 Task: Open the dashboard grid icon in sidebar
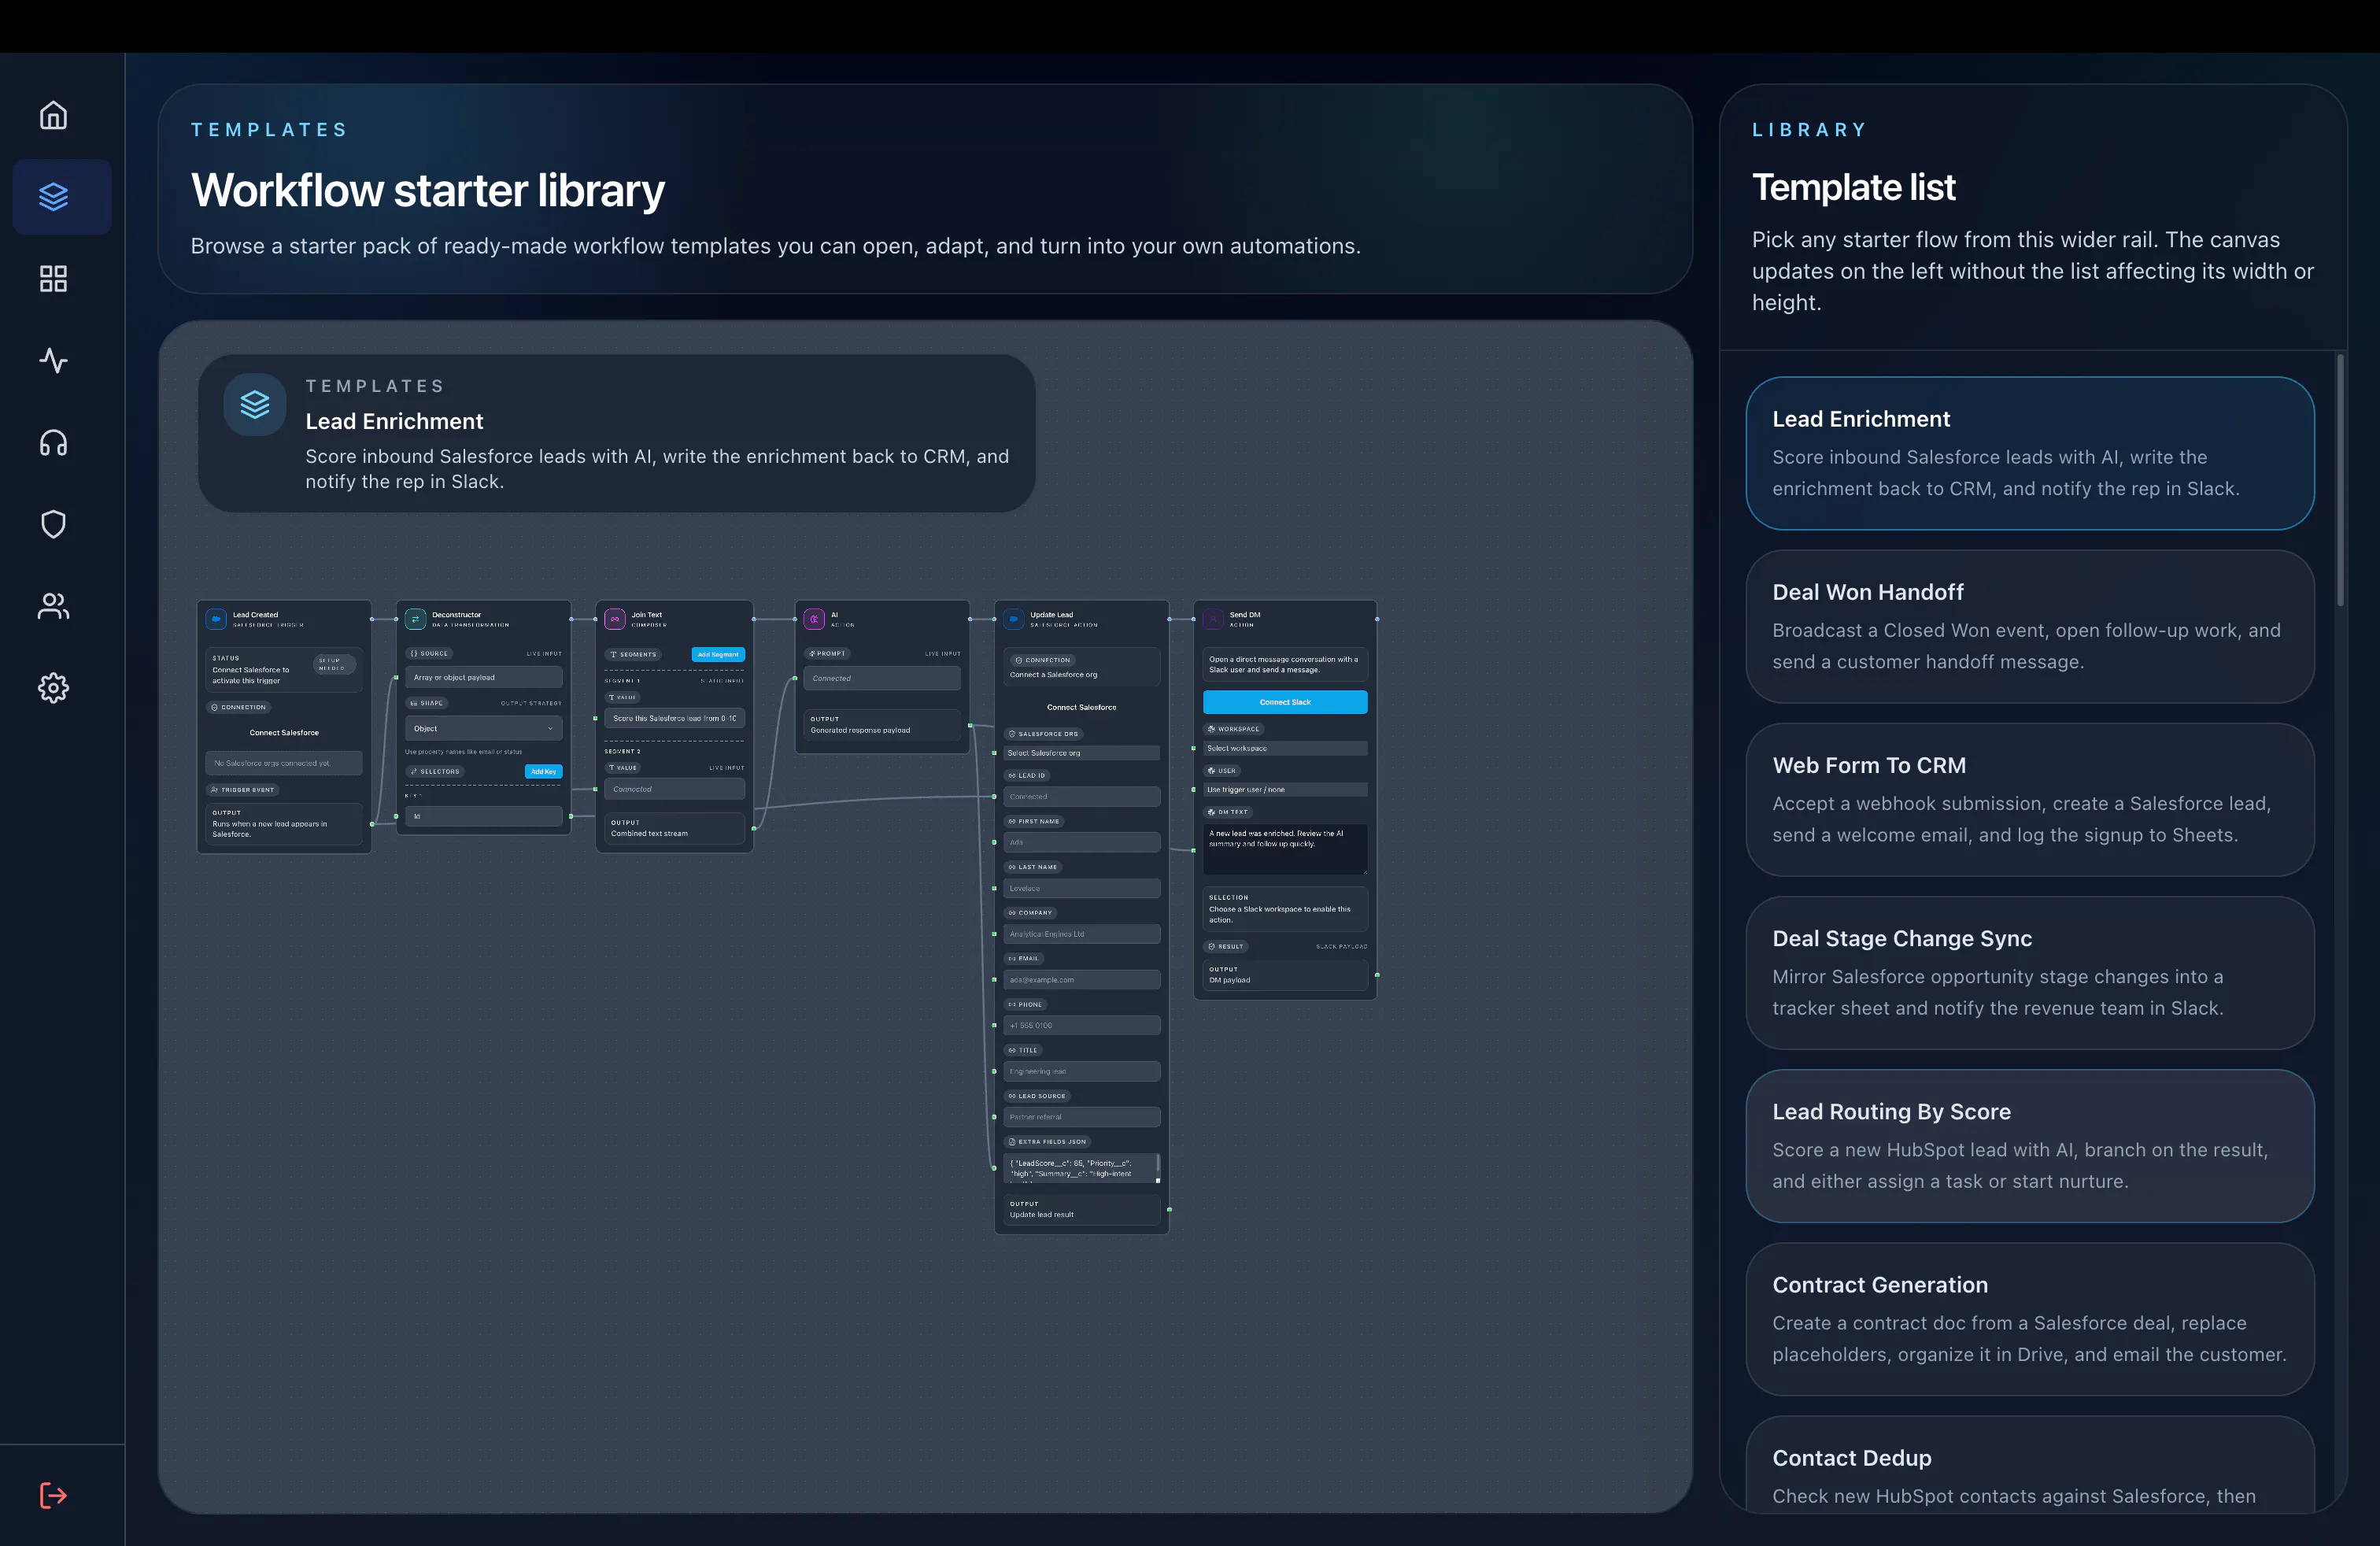[x=53, y=278]
